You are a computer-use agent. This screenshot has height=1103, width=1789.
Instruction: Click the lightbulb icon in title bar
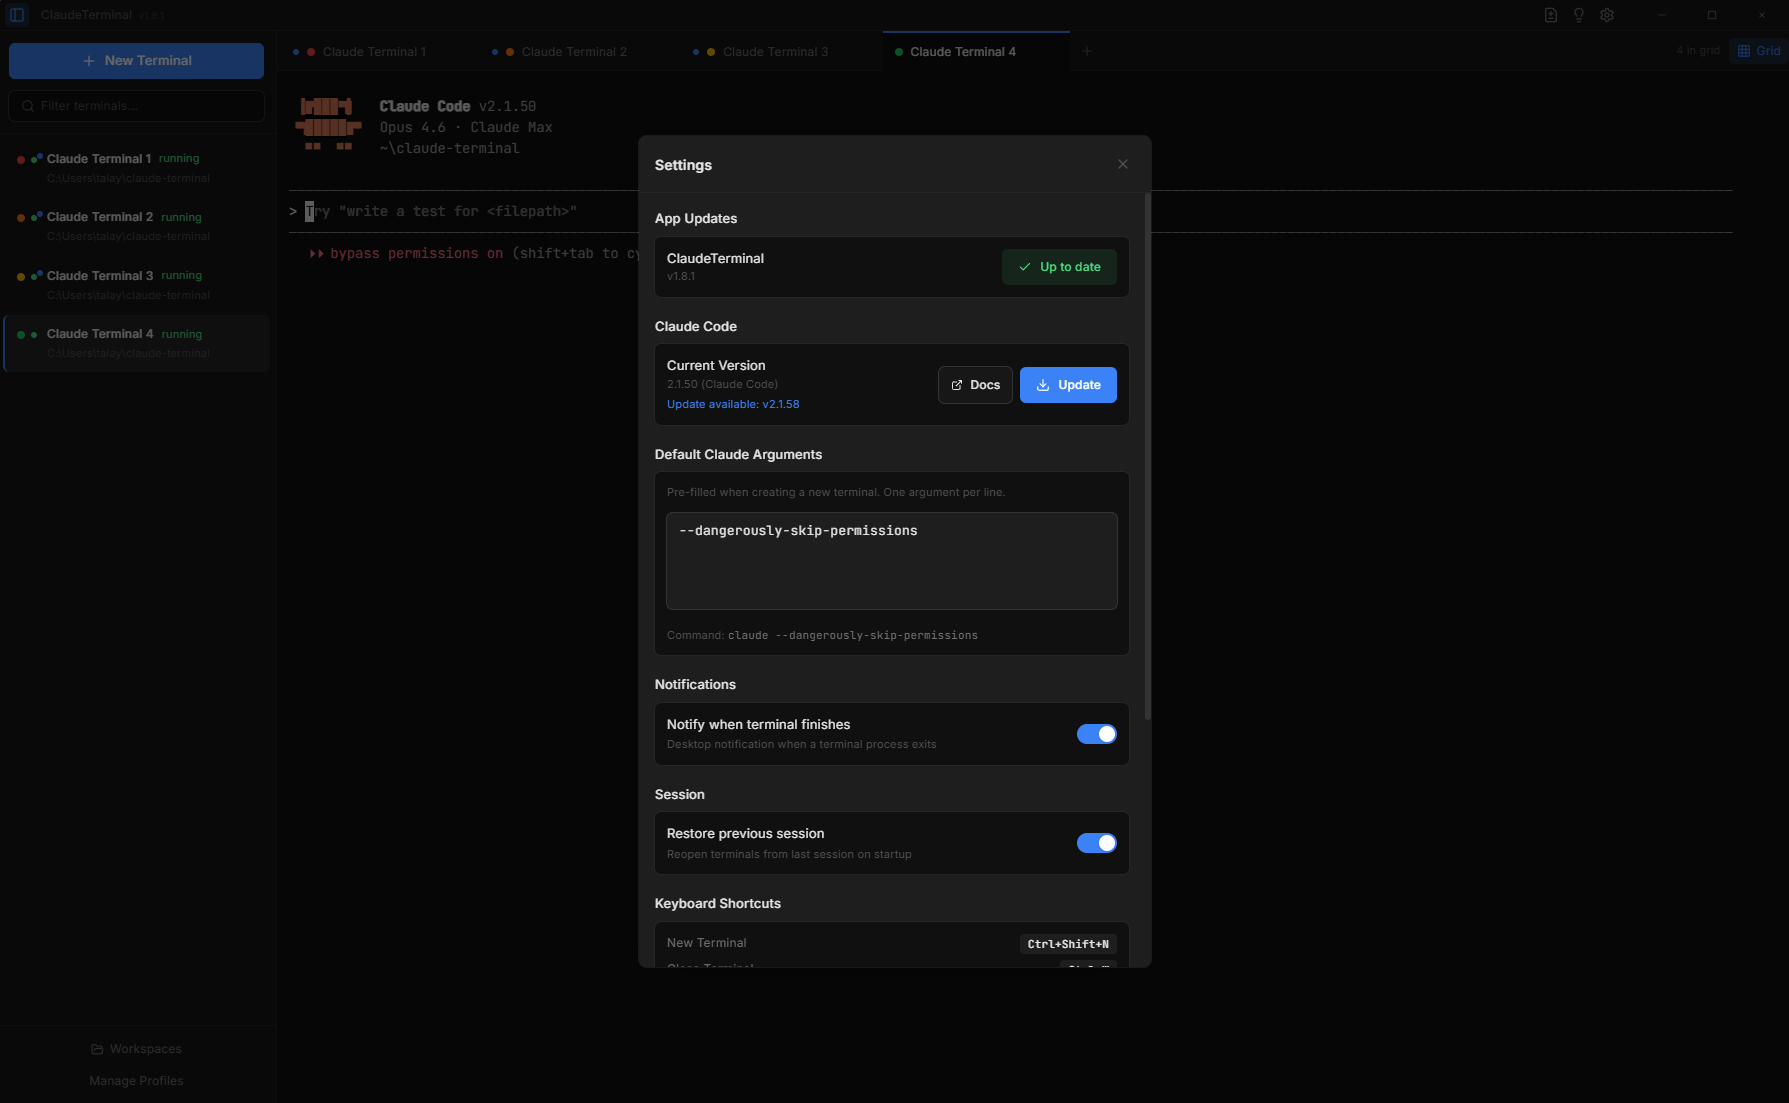coord(1578,15)
